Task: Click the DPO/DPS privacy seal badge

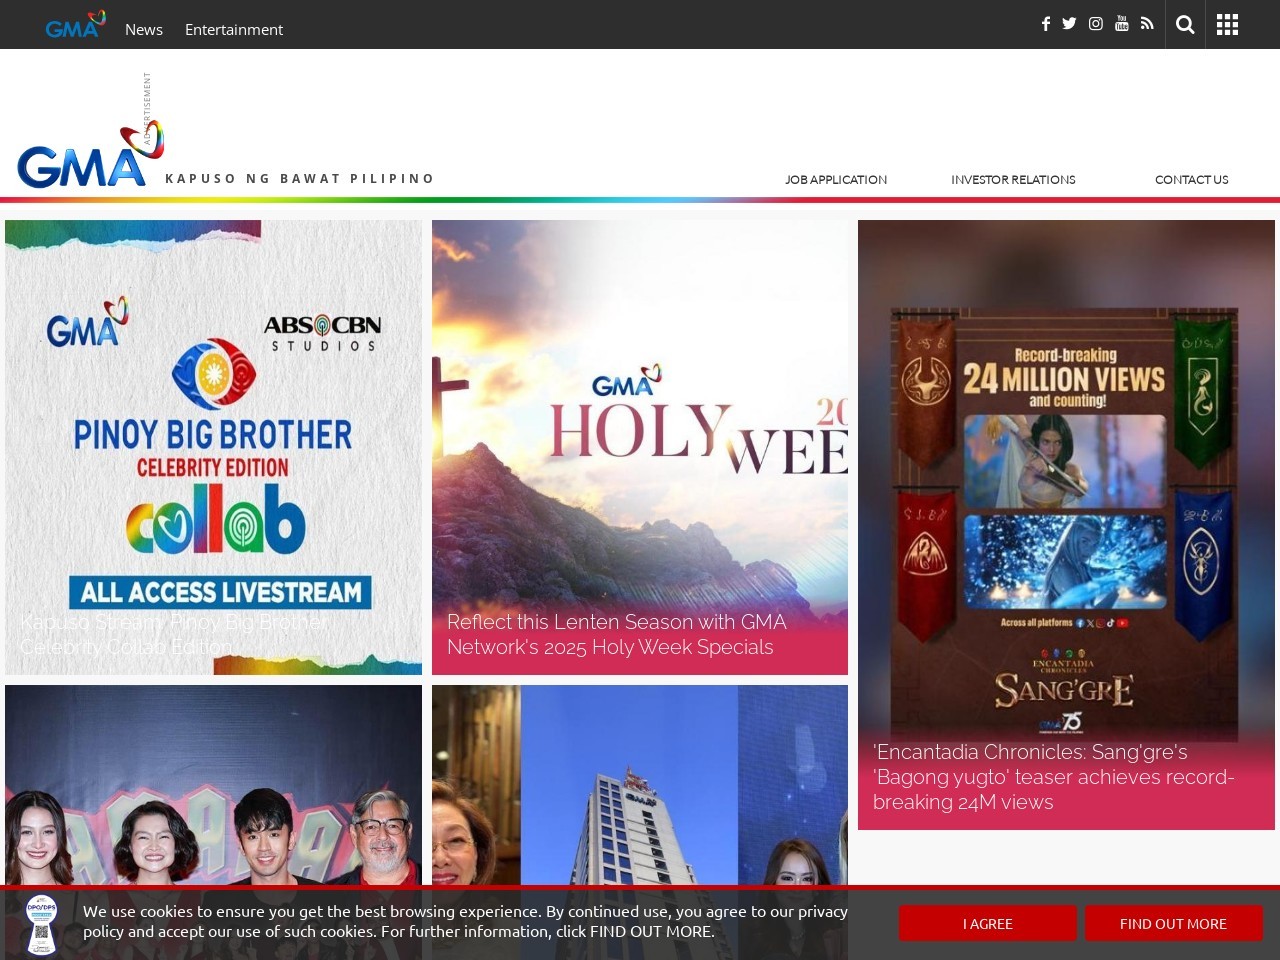Action: pos(41,924)
